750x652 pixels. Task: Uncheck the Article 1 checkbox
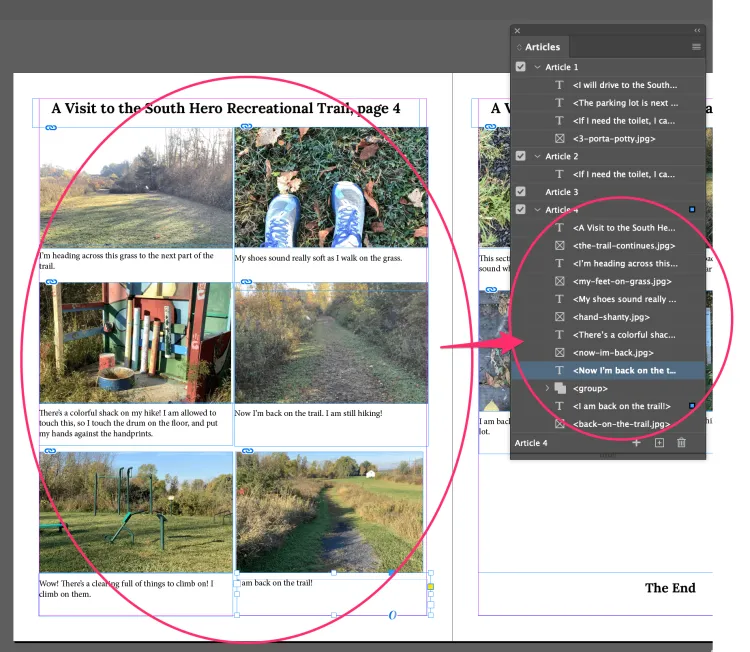[x=520, y=67]
